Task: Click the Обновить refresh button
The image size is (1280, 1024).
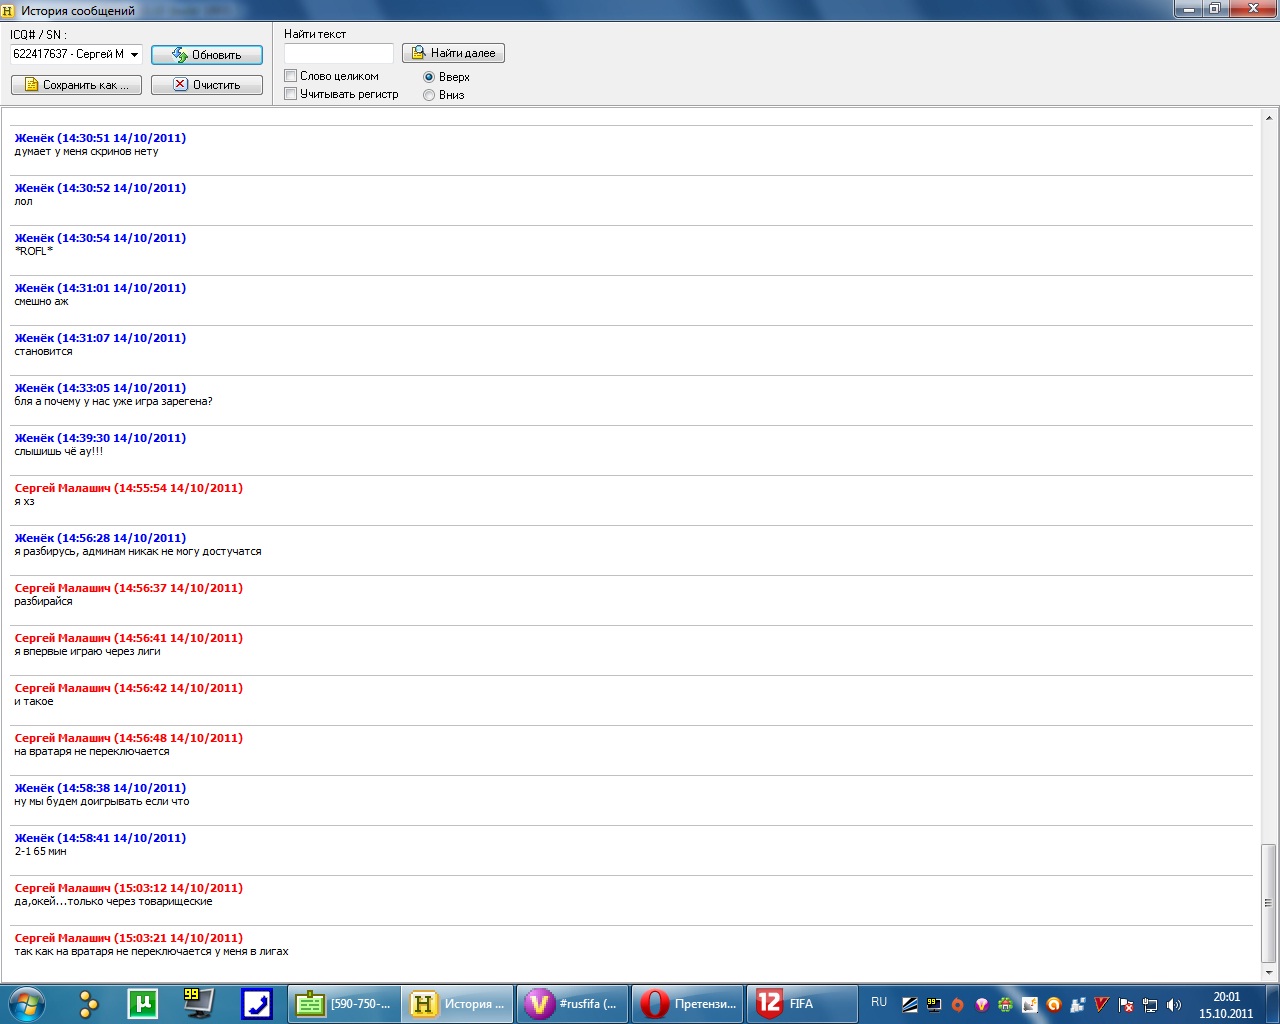Action: click(207, 55)
